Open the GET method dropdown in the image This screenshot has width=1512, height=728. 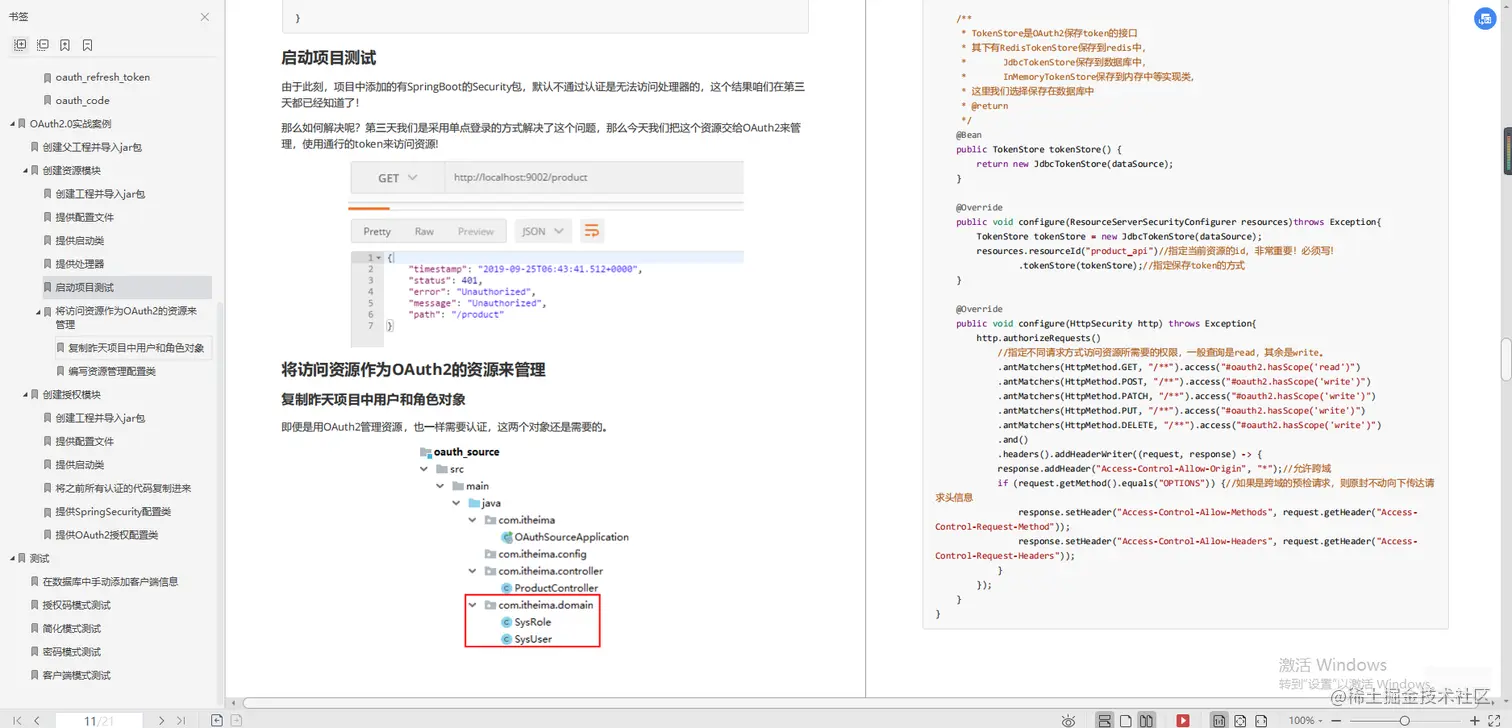coord(397,178)
